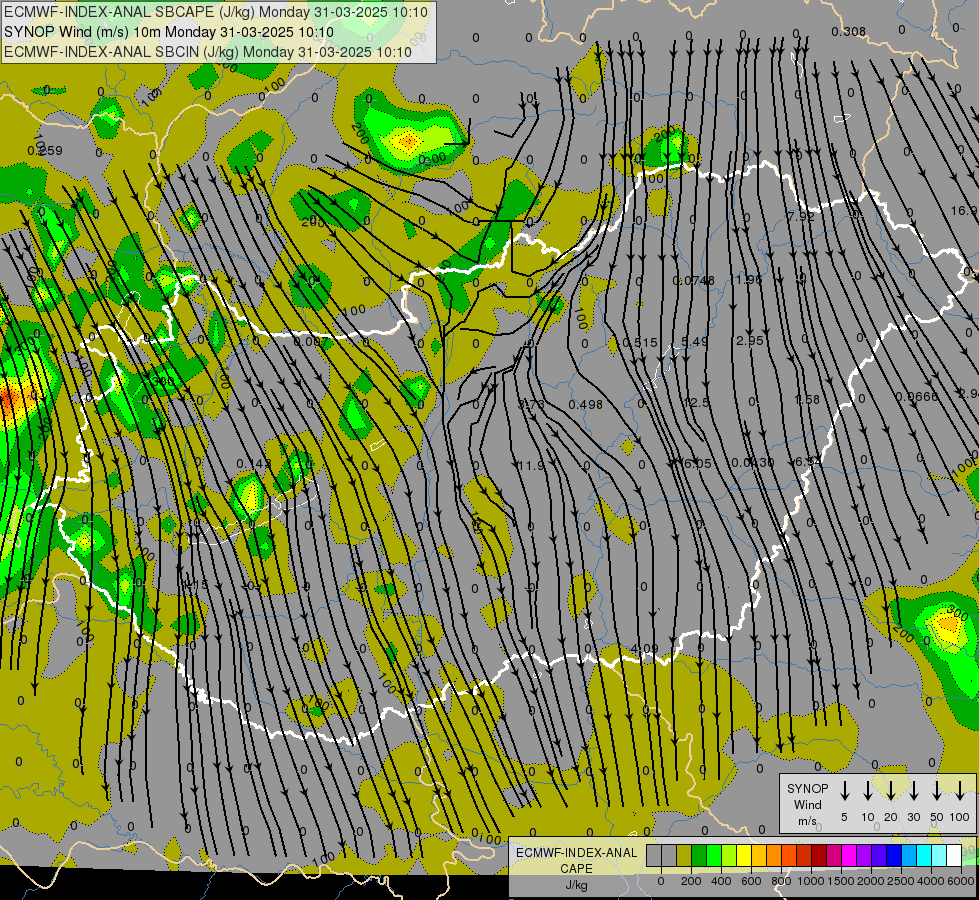Click the map value 5.49
This screenshot has width=979, height=900.
click(694, 342)
